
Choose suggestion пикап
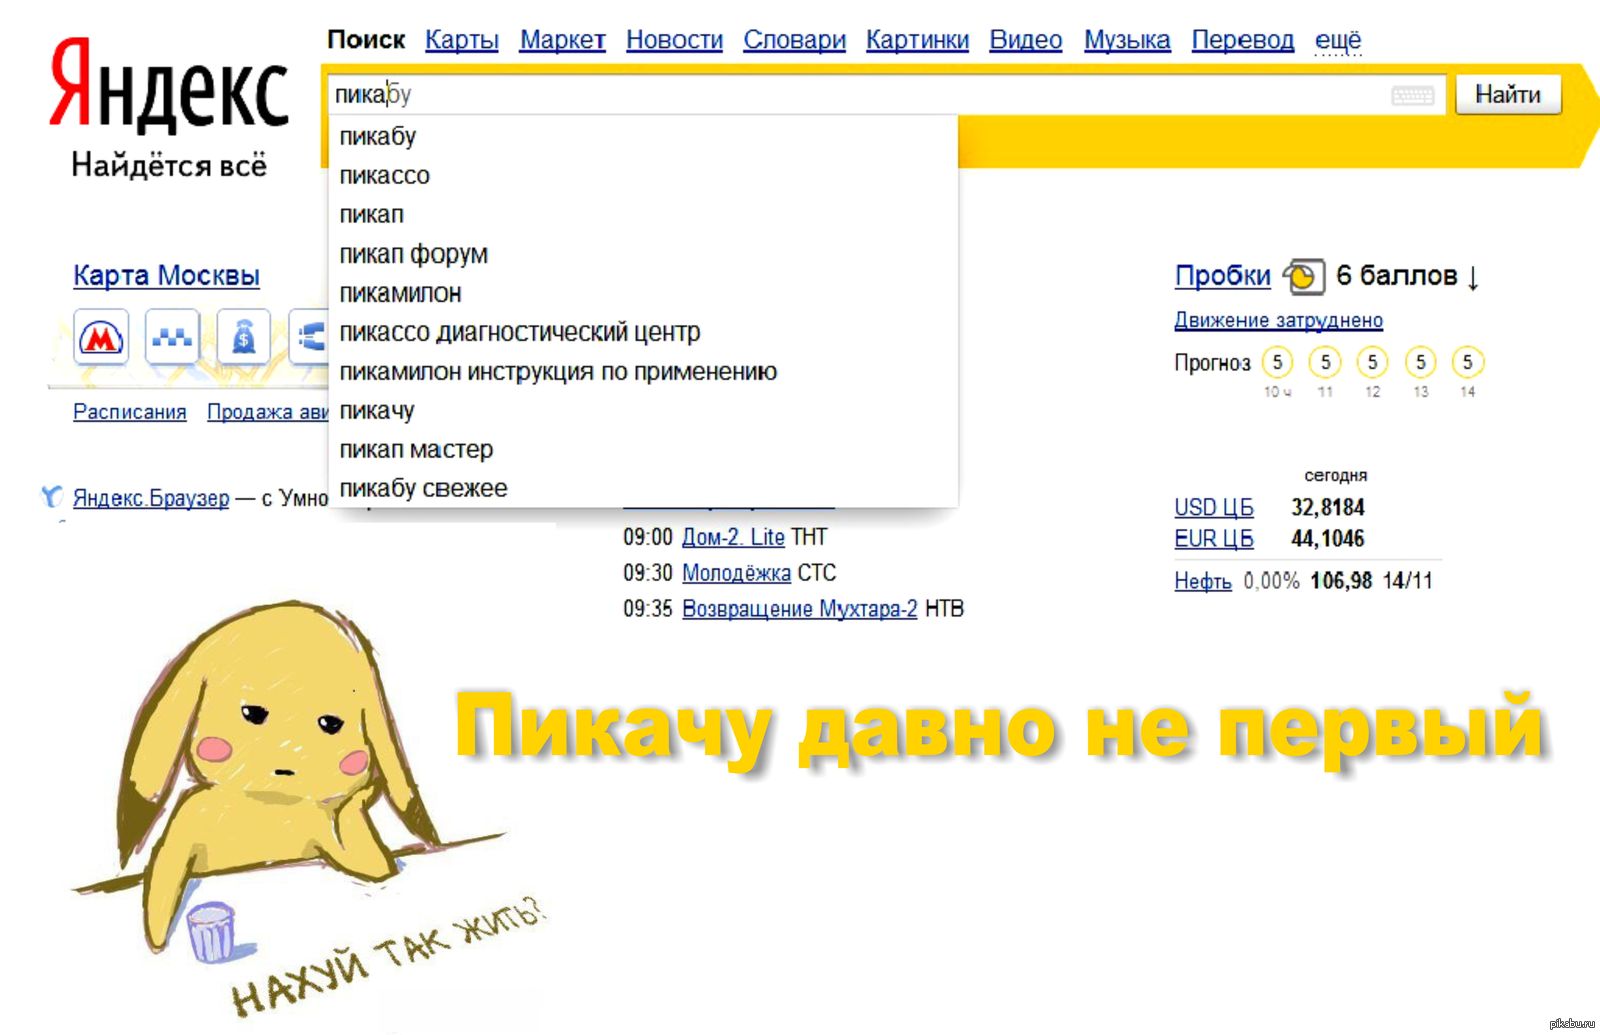pos(643,214)
